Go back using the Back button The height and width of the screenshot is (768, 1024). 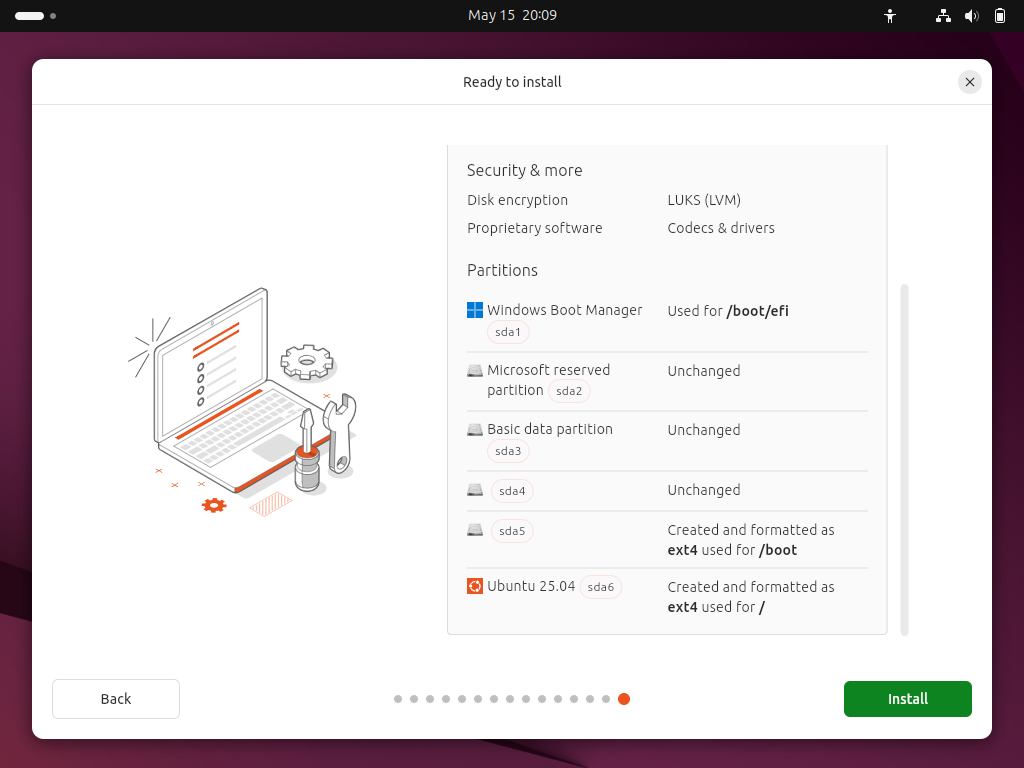(115, 698)
